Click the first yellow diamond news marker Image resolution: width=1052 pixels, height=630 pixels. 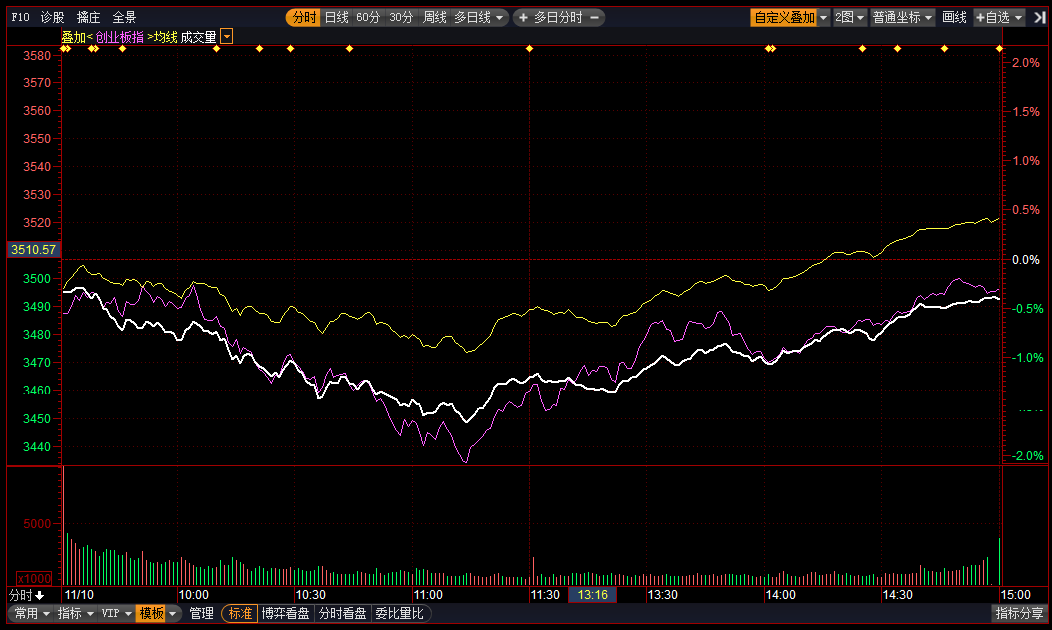coord(65,48)
